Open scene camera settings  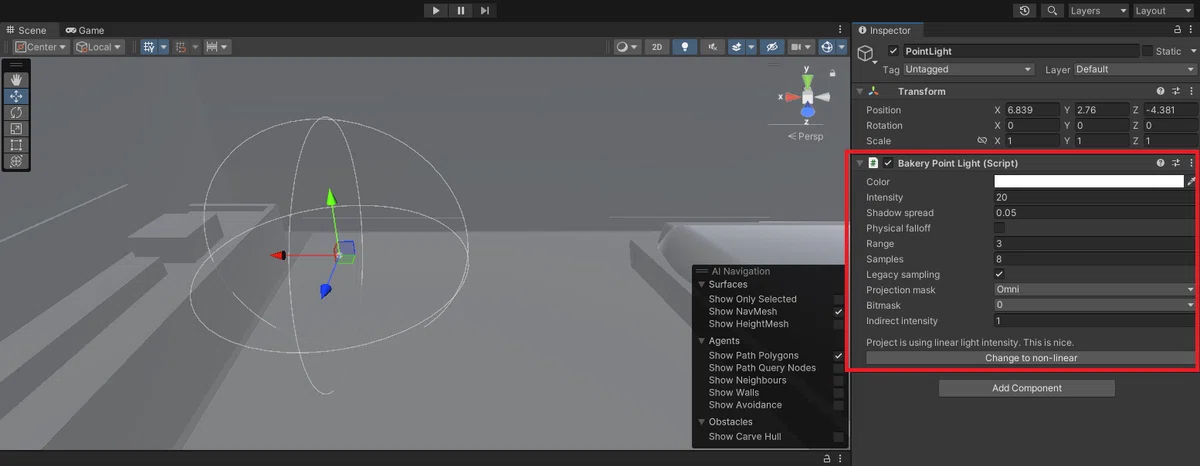[x=800, y=47]
